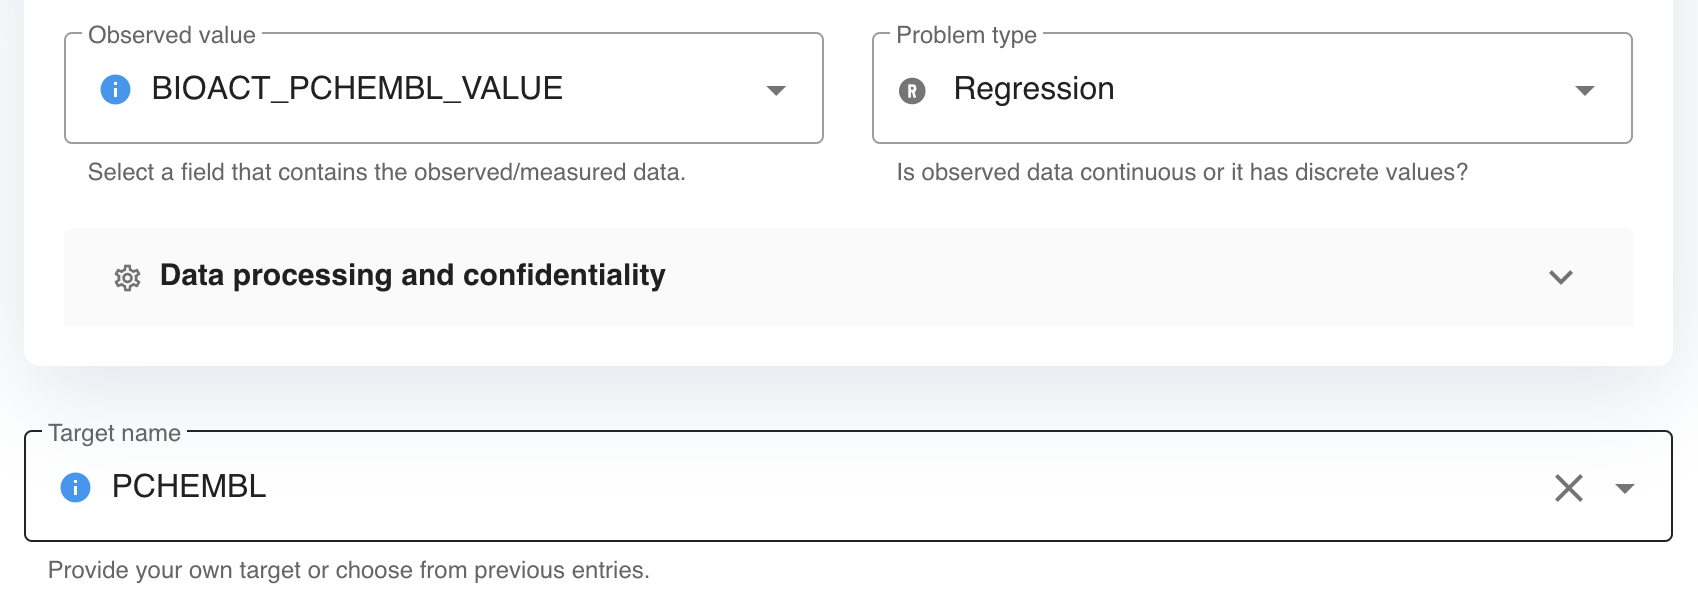The image size is (1698, 608).
Task: Open the Observed value dropdown arrow
Action: tap(776, 91)
